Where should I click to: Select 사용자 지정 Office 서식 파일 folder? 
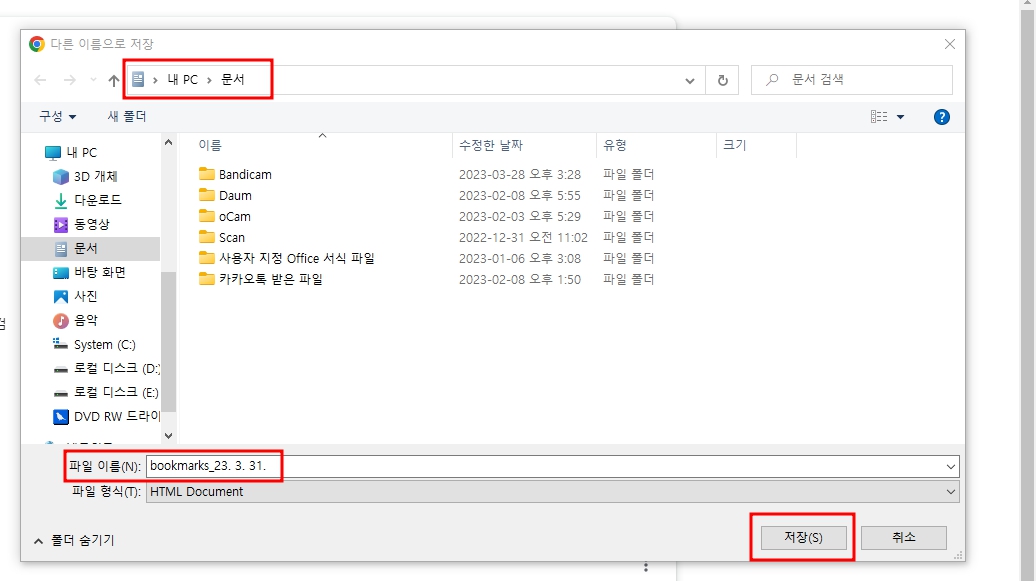pos(287,258)
